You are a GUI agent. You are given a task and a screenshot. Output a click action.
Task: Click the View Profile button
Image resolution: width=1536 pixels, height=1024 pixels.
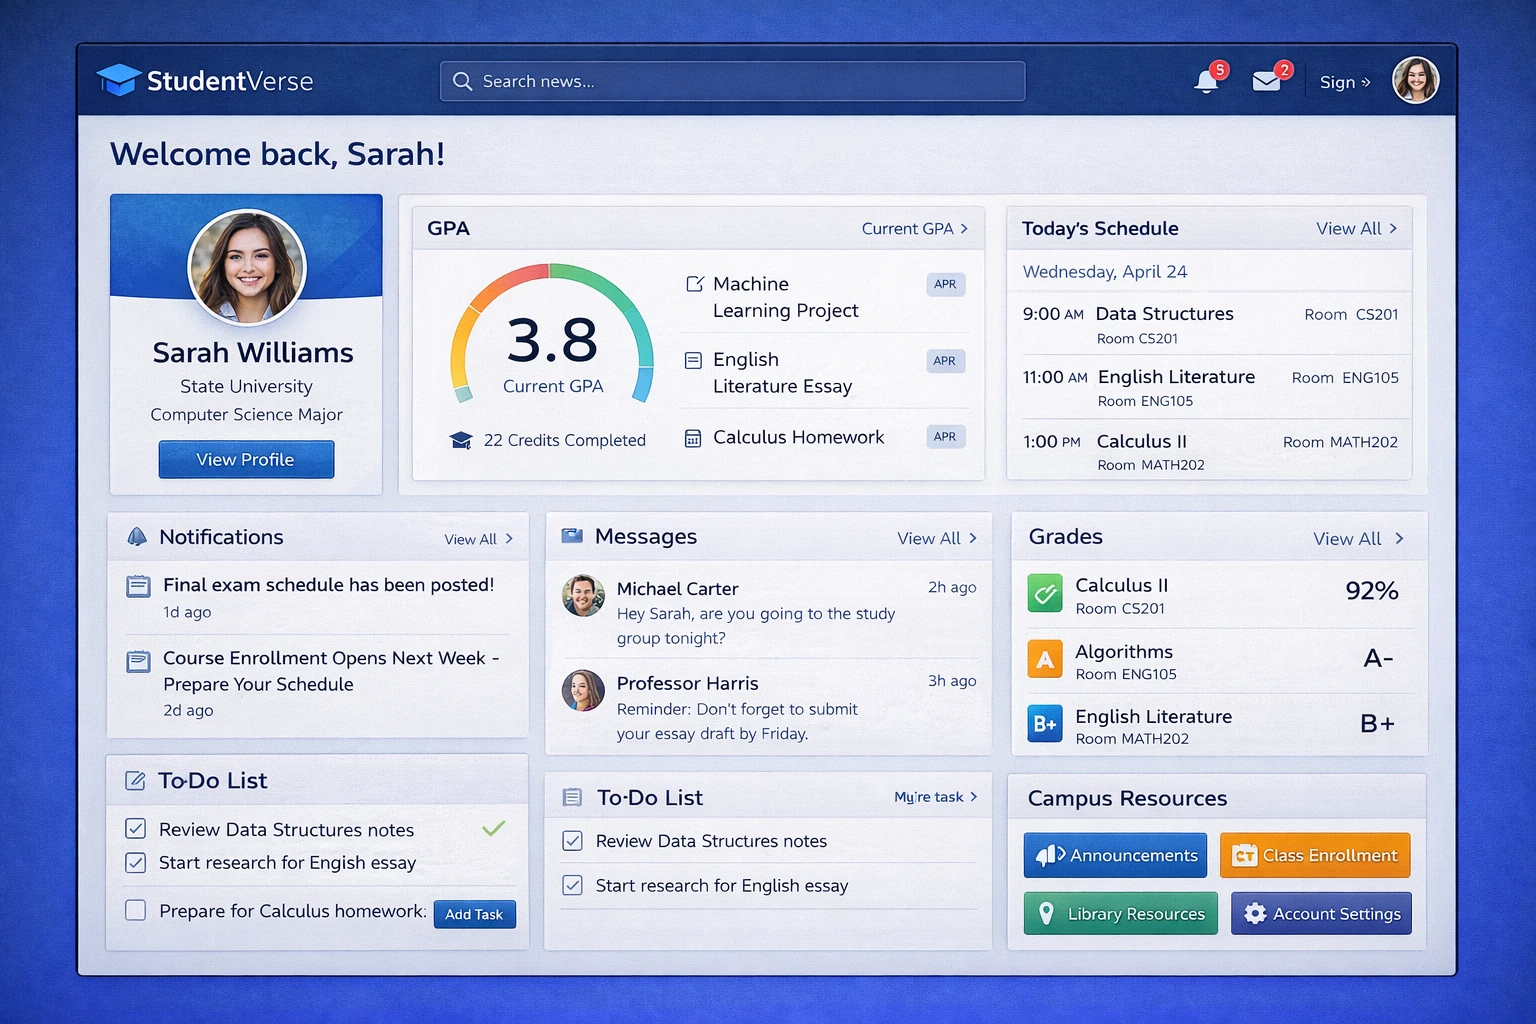coord(246,460)
